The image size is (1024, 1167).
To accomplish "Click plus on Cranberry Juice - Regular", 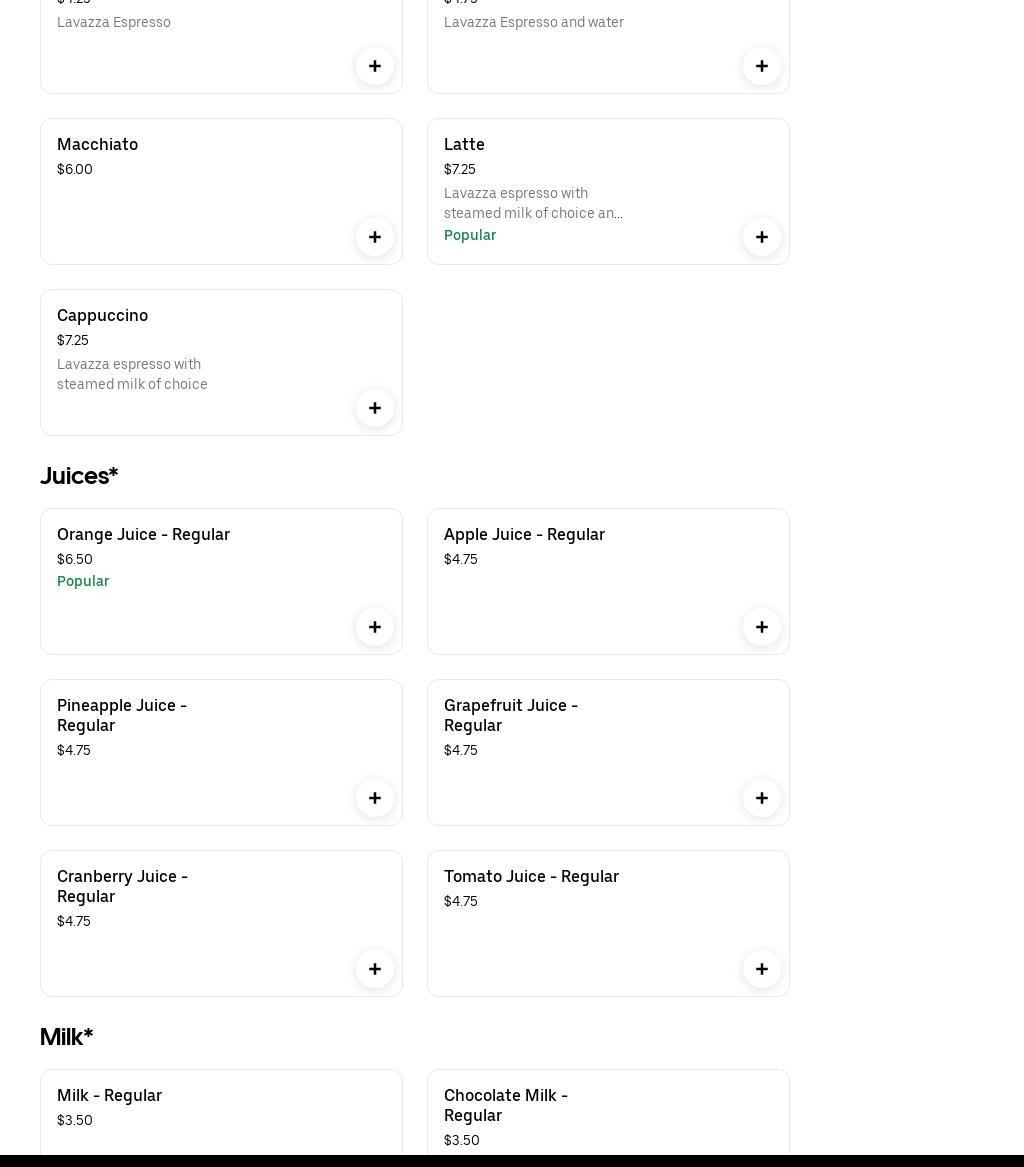I will tap(375, 969).
